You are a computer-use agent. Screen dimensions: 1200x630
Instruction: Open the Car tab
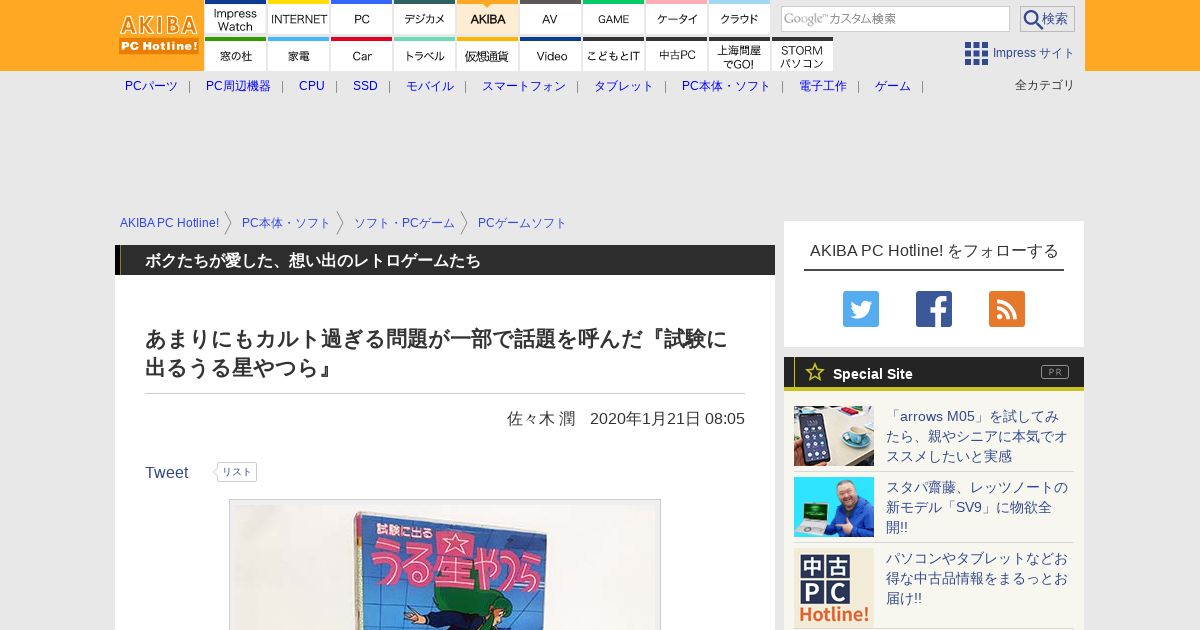(x=362, y=55)
